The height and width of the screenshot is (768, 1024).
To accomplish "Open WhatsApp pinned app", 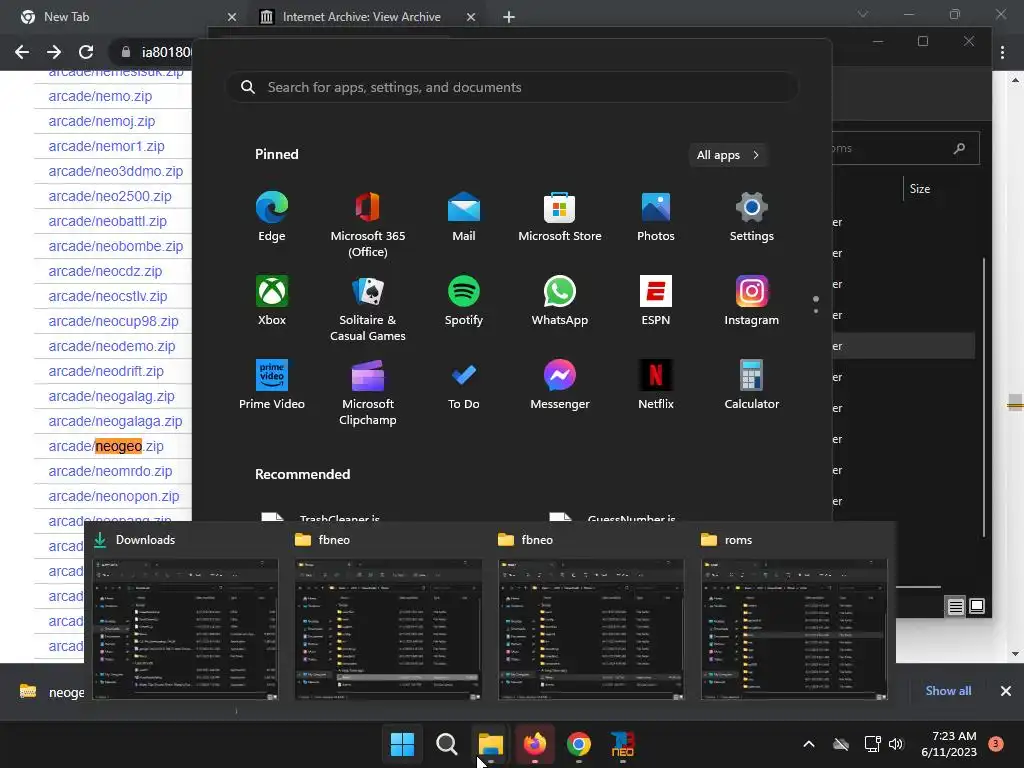I will tap(560, 301).
